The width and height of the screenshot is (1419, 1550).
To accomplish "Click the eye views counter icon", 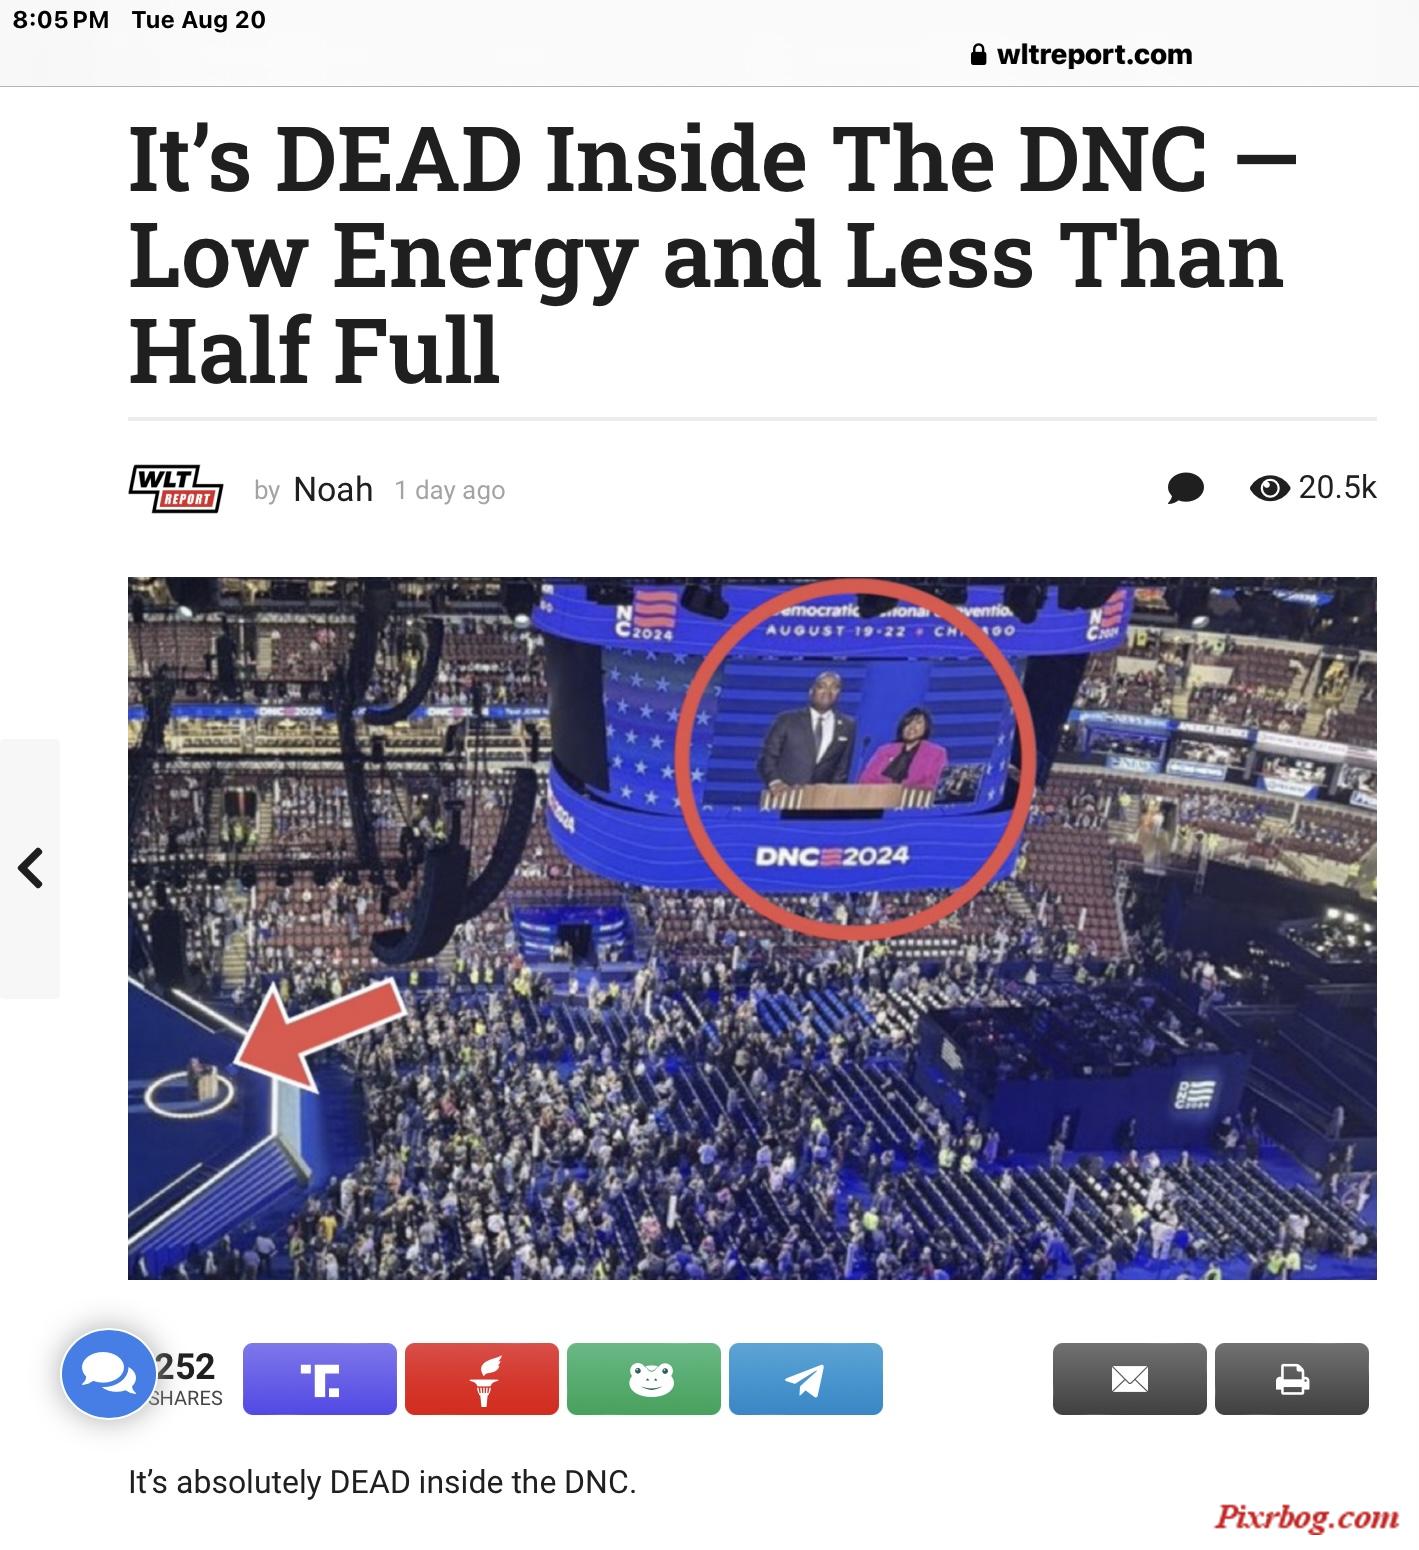I will (x=1269, y=488).
